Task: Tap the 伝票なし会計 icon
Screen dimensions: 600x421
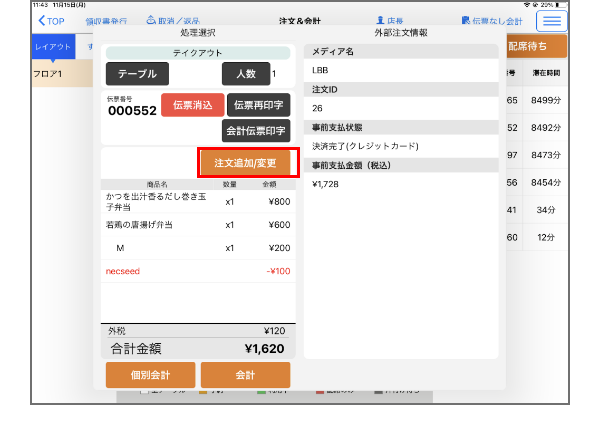Action: [467, 20]
